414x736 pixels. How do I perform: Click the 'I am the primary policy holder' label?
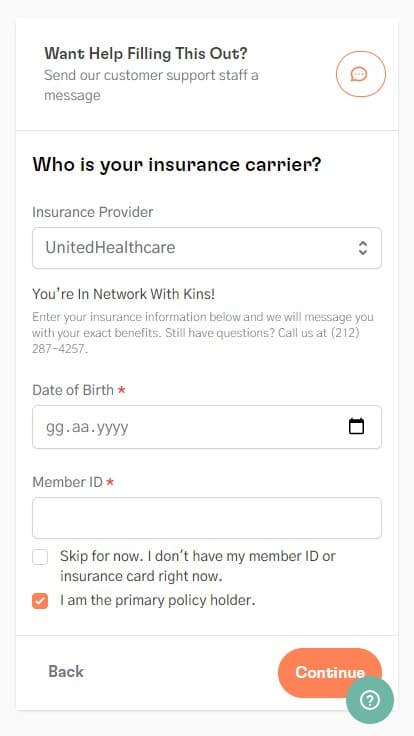157,600
